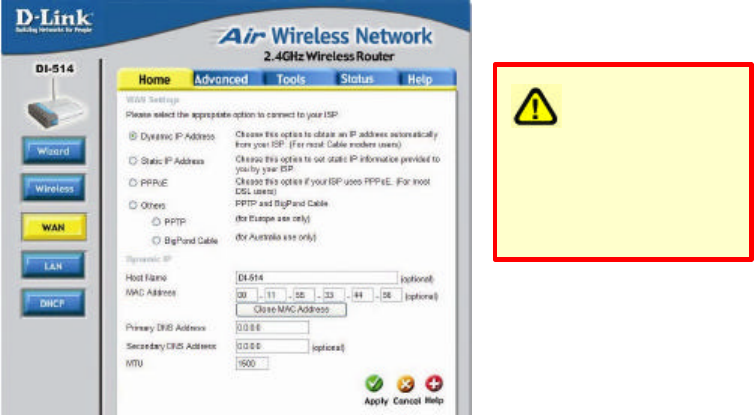Screen dimensions: 754x415
Task: Click the Clone MAC Address button
Action: tap(291, 310)
